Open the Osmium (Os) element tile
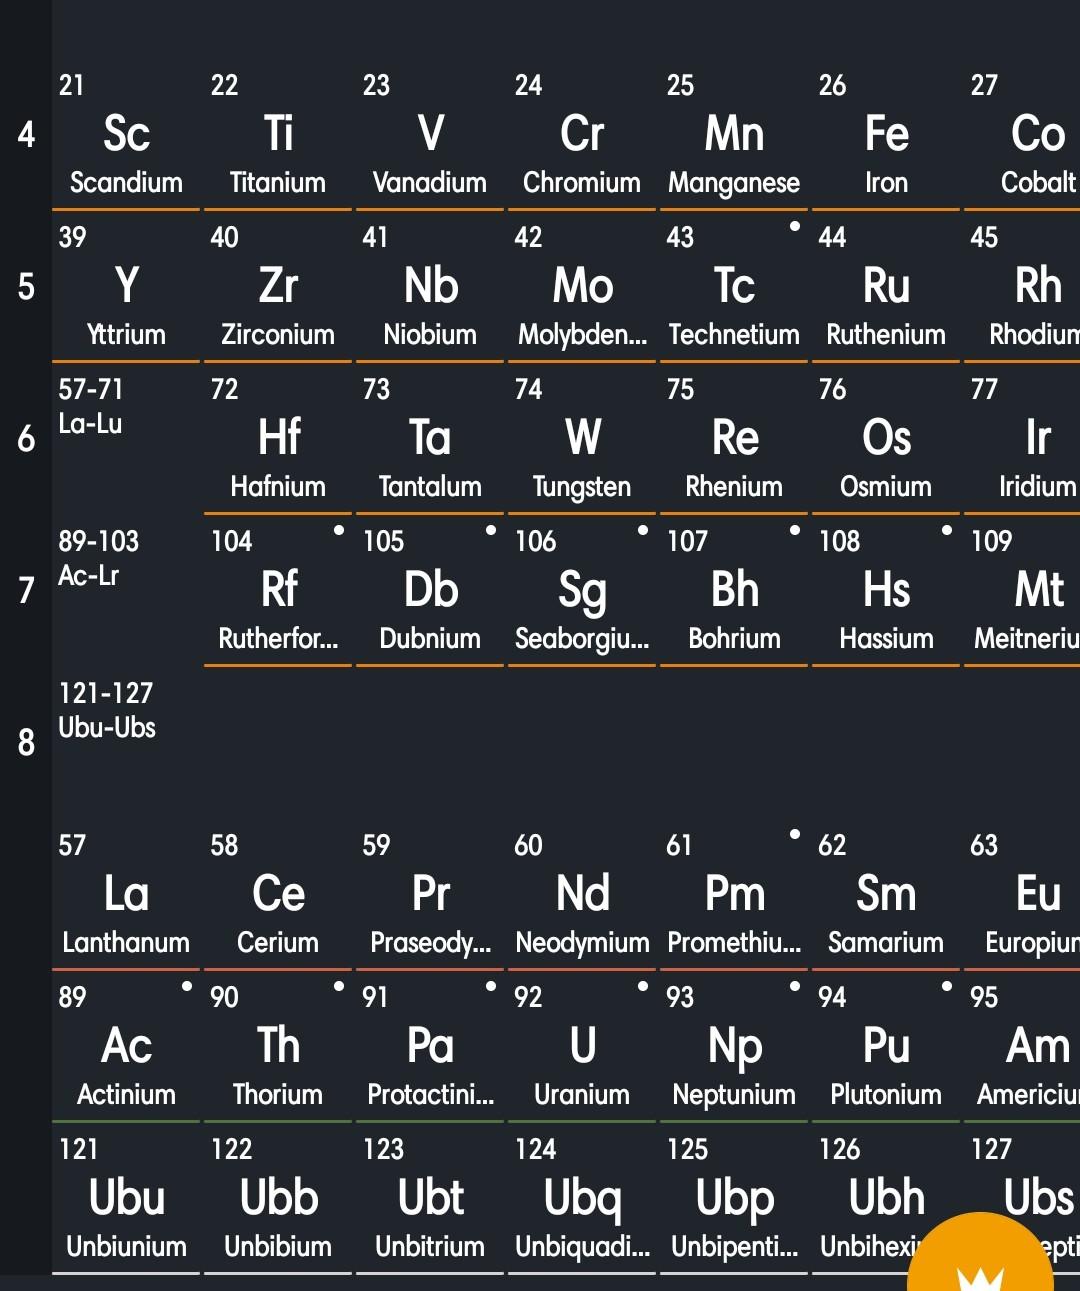 coord(886,442)
